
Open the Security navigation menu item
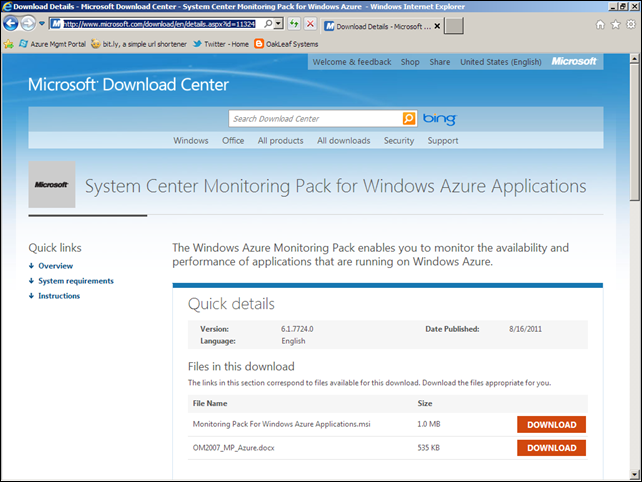[x=398, y=141]
